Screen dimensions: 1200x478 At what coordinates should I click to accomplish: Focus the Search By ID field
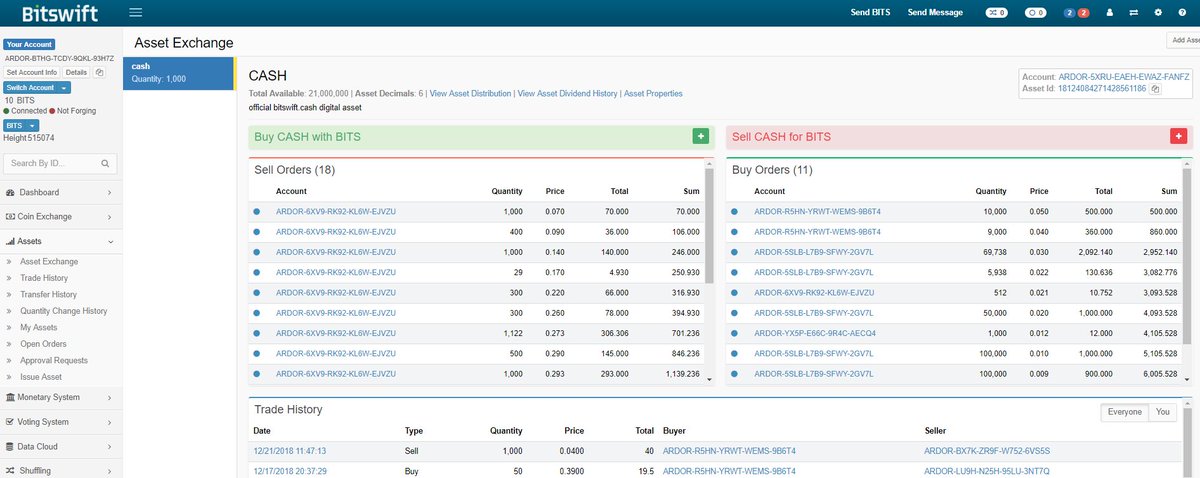click(60, 162)
